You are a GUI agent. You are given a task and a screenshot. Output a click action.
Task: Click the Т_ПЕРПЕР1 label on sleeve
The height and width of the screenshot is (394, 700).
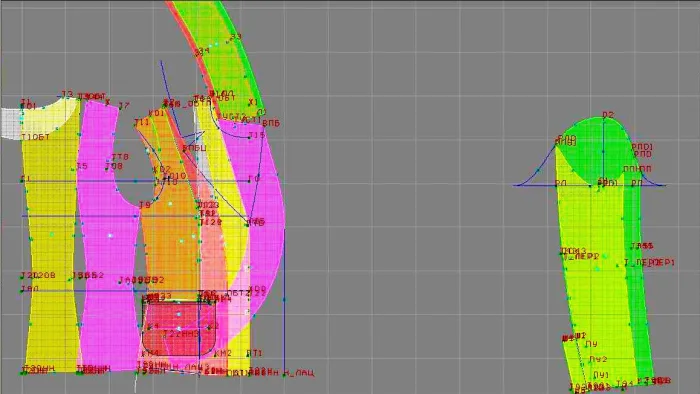pos(650,263)
